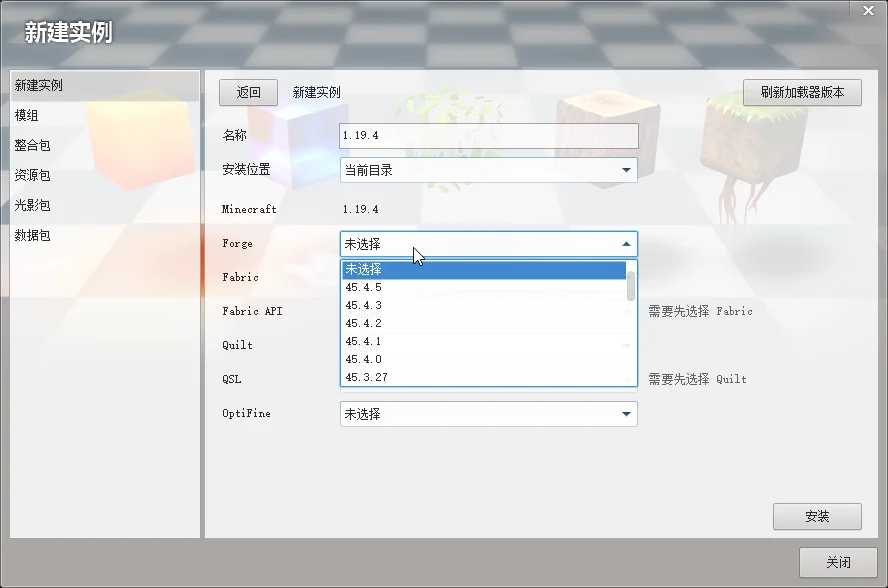
Task: Choose Forge version 45.4.2
Action: pyautogui.click(x=484, y=323)
